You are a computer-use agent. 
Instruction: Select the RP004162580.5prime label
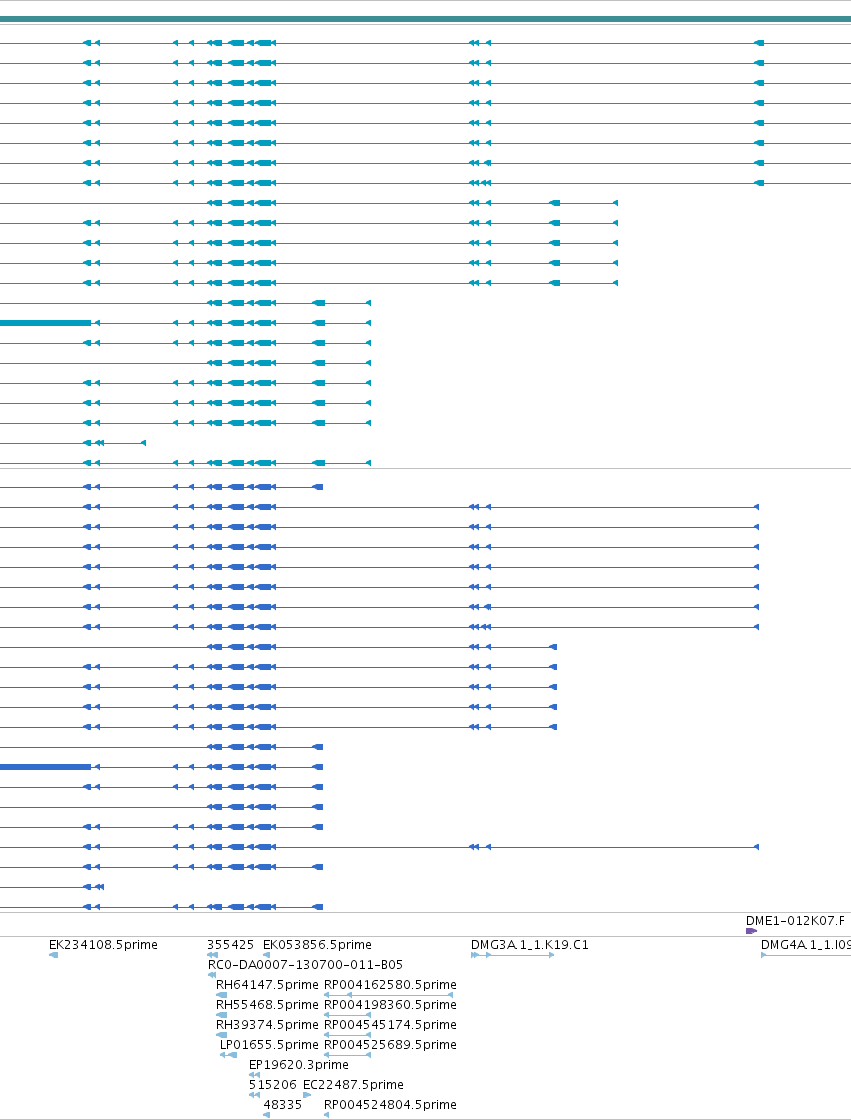click(x=390, y=984)
